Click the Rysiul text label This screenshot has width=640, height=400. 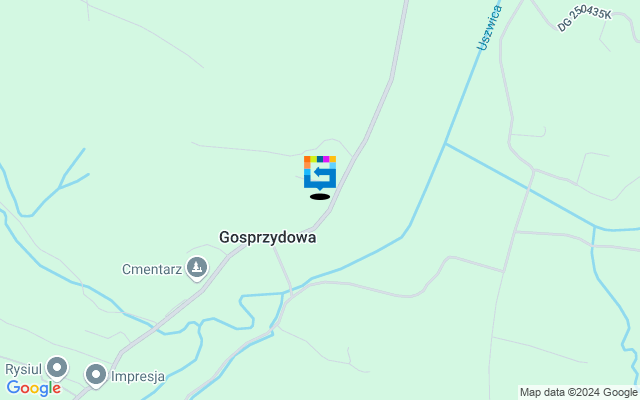[x=24, y=369]
